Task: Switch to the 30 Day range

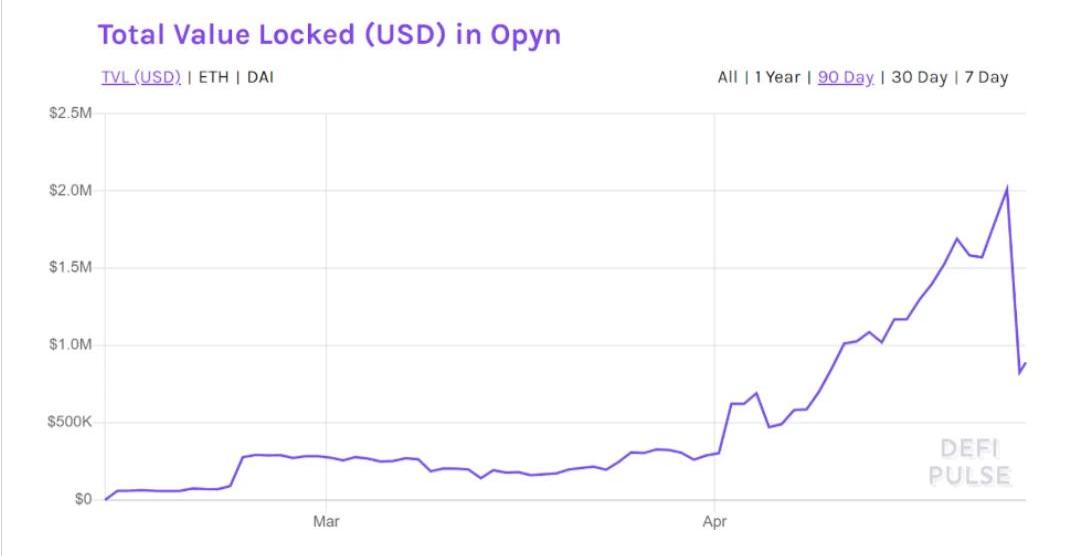Action: click(x=918, y=78)
